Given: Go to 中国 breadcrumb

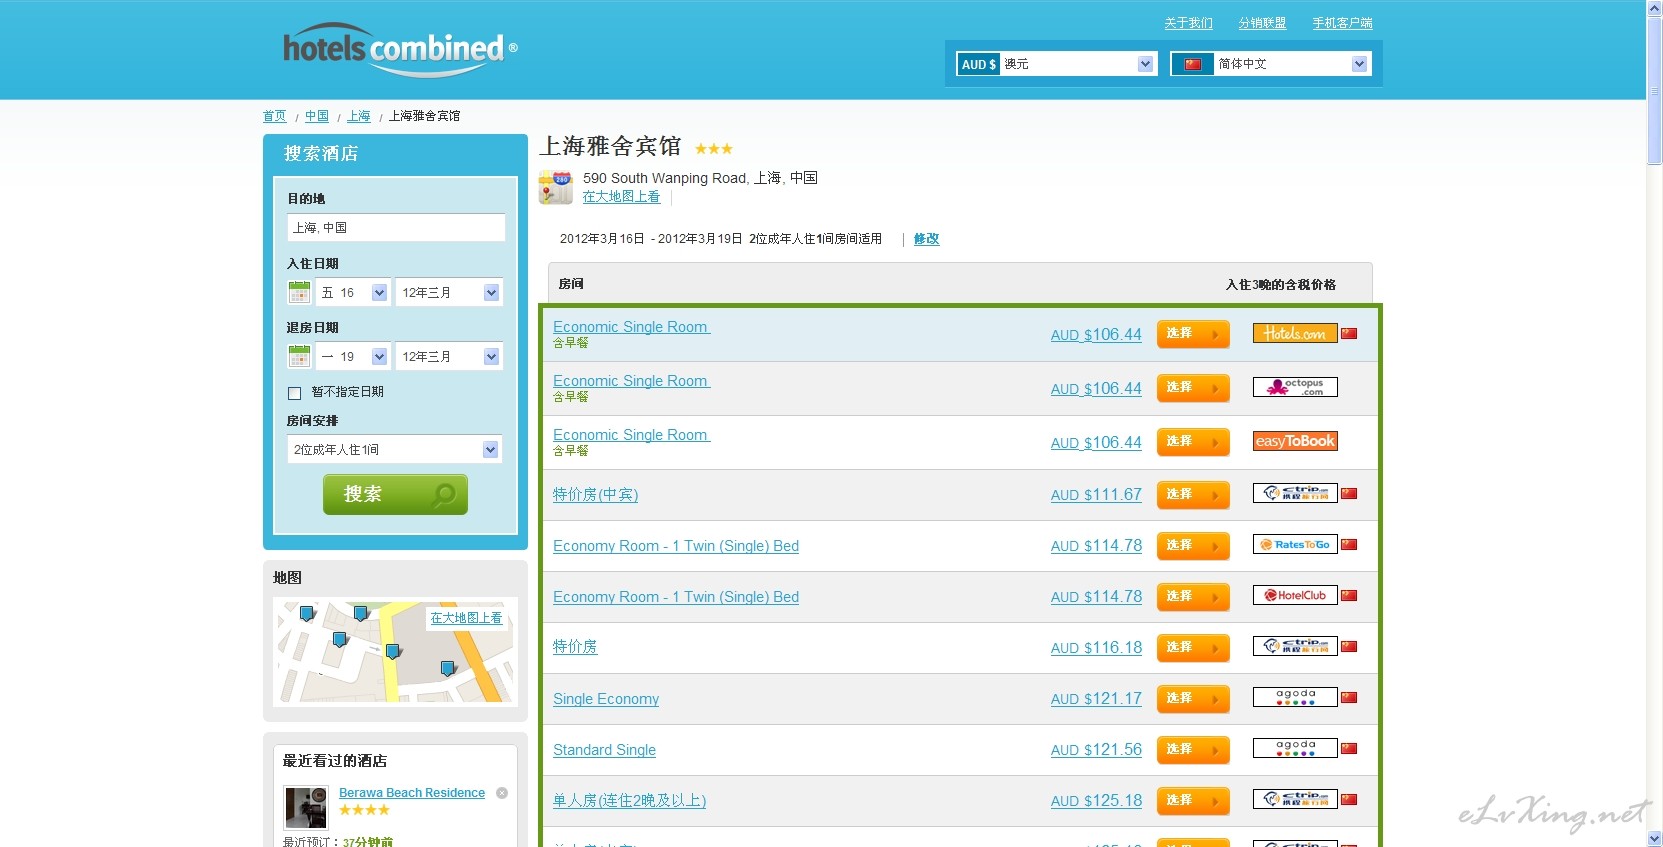Looking at the screenshot, I should [317, 116].
